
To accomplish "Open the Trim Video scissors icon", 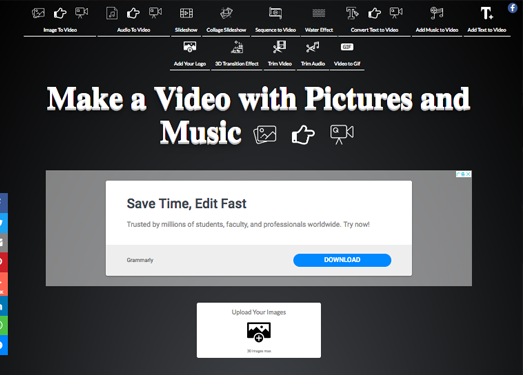I will (280, 47).
